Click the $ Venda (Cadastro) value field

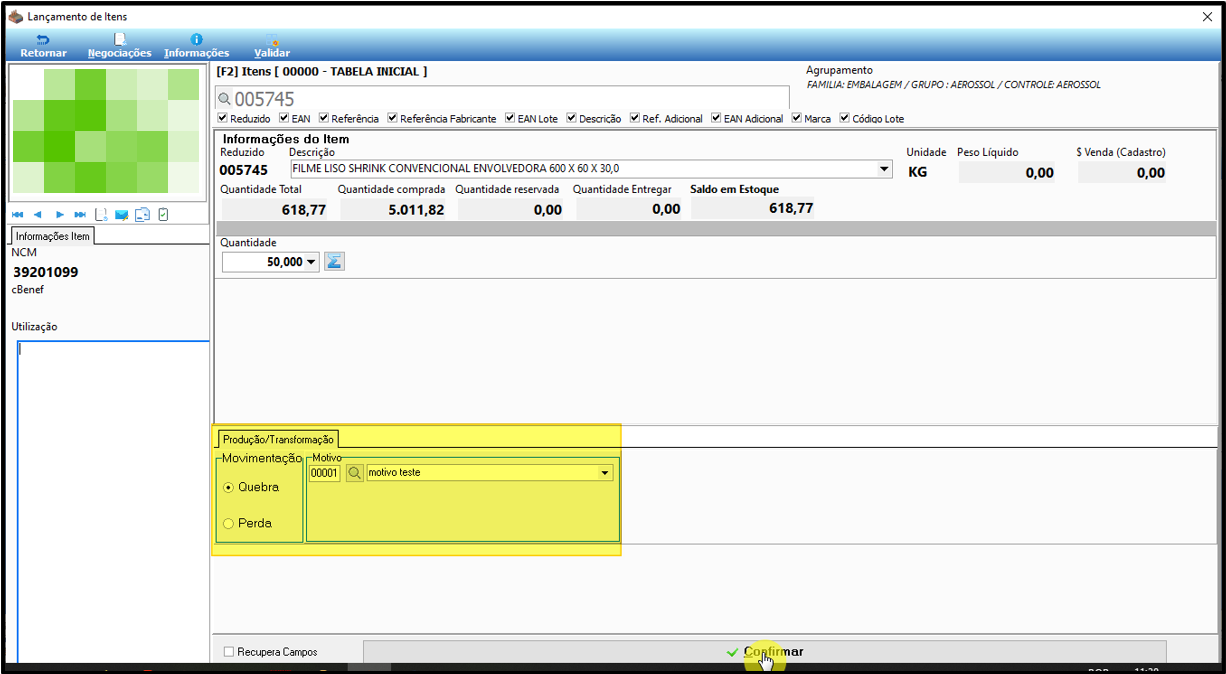point(1123,172)
